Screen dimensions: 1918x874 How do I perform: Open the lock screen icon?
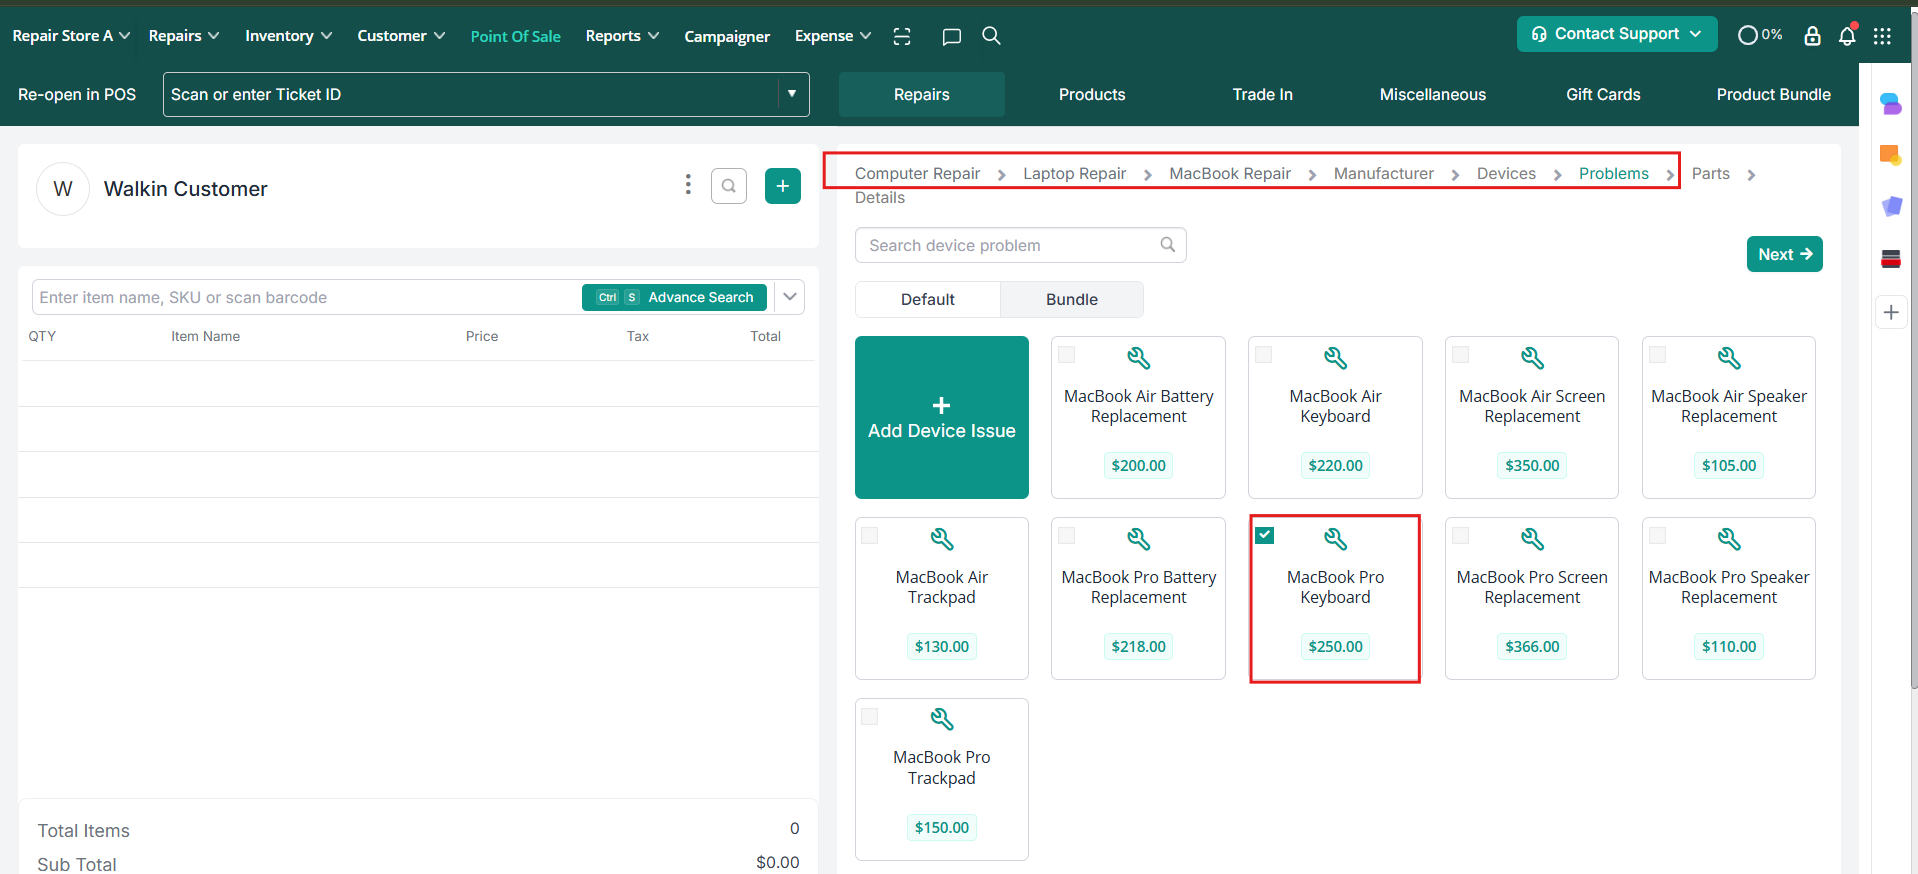(1812, 36)
